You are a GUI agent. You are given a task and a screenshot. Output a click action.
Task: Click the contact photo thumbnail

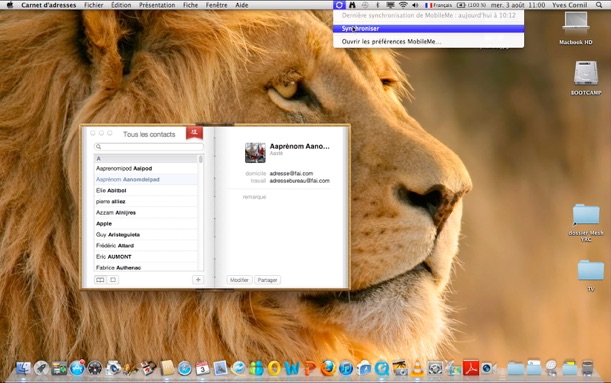(x=255, y=152)
